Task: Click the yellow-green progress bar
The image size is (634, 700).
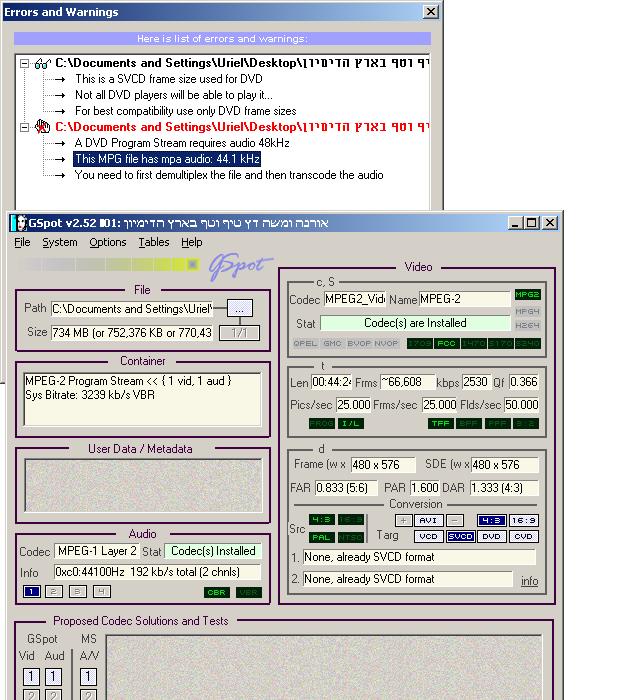Action: 109,264
